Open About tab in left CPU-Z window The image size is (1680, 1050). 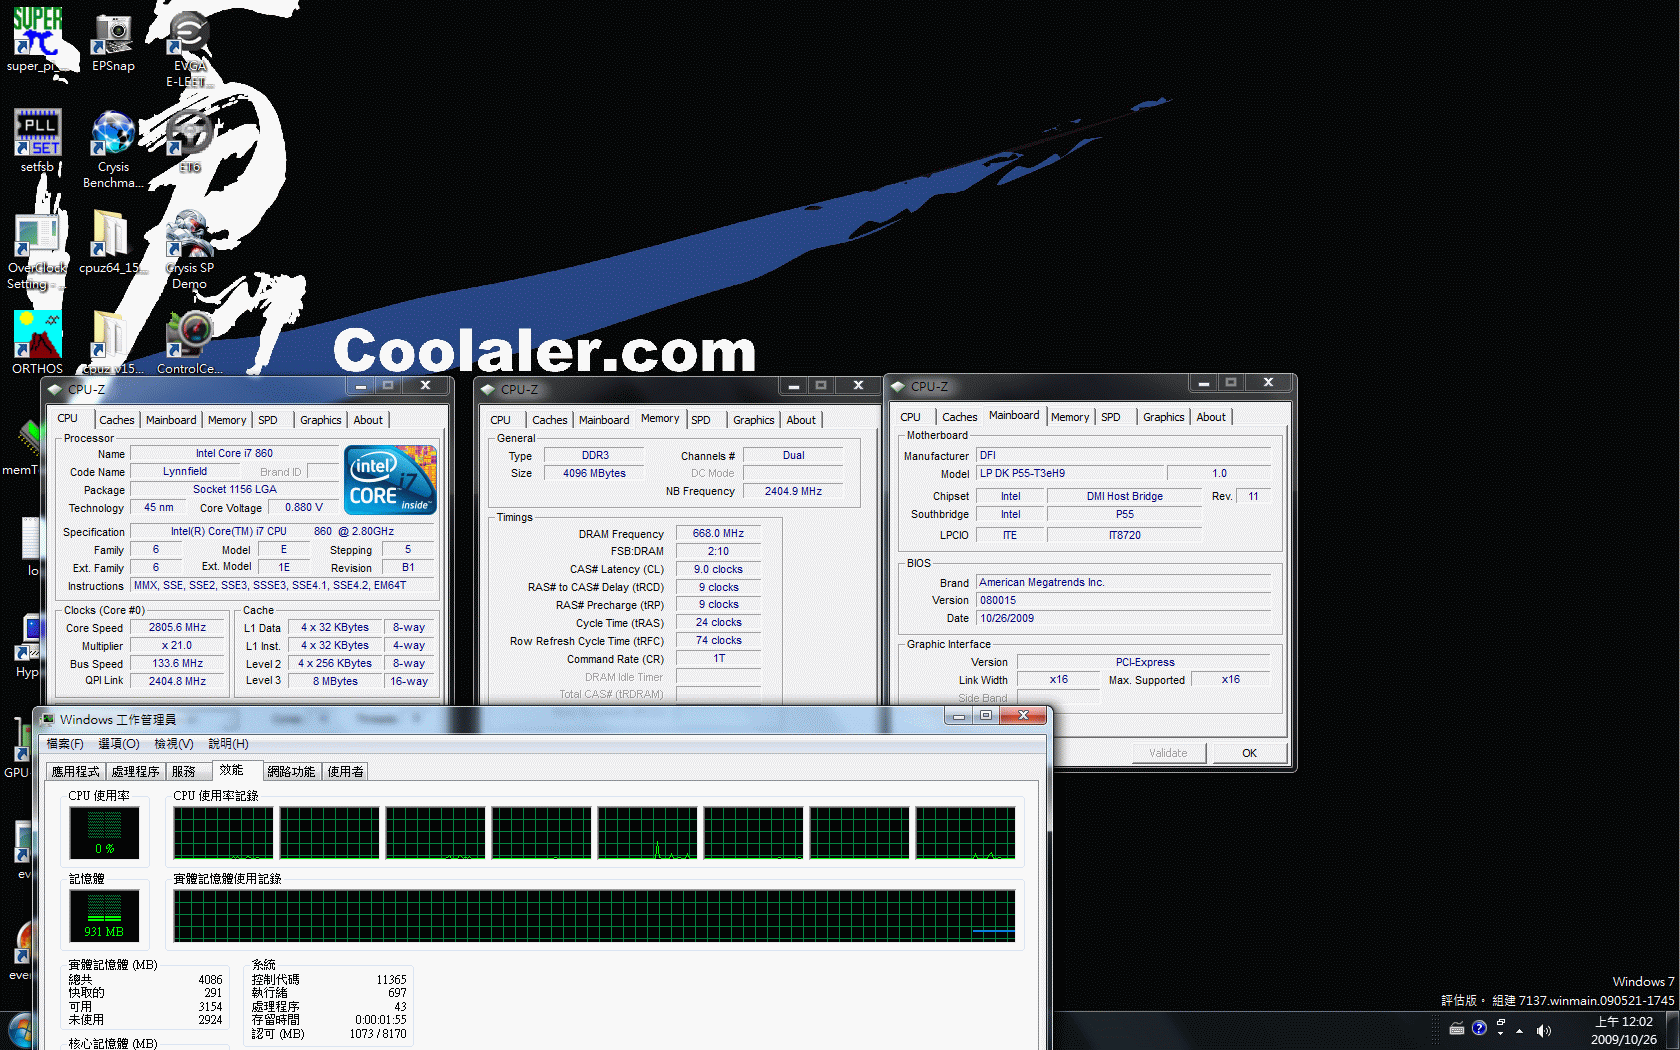tap(368, 420)
